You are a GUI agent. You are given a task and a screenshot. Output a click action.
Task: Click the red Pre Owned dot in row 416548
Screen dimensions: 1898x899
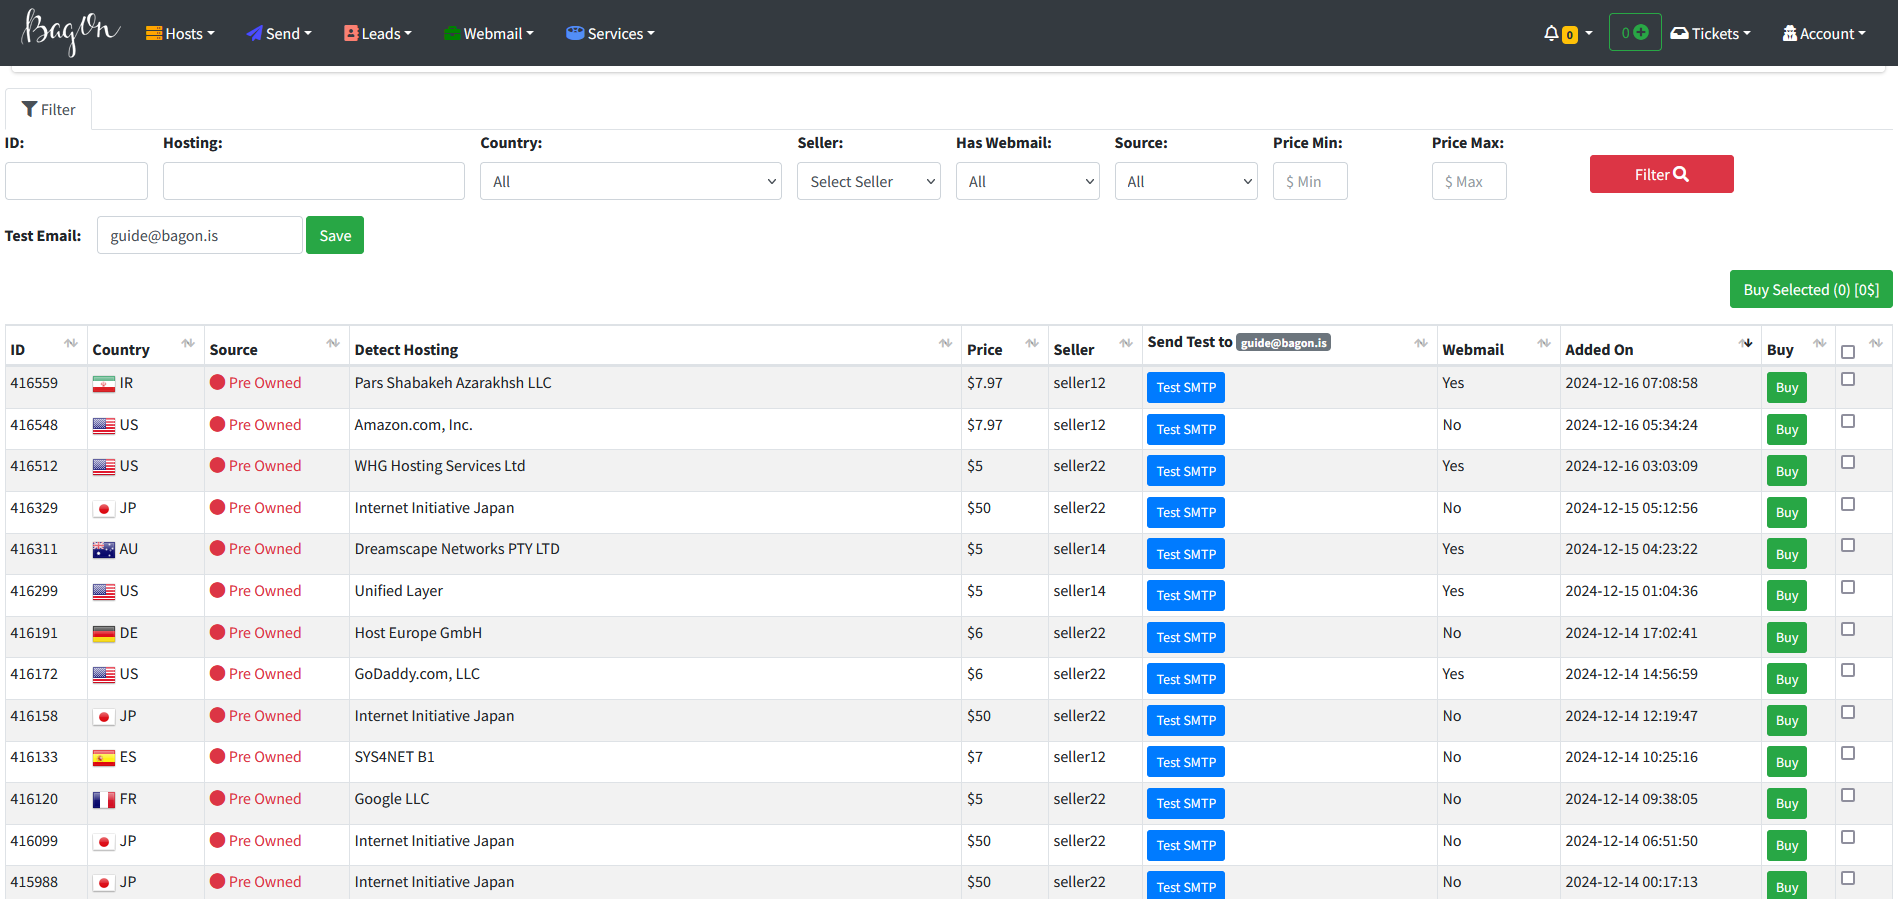(217, 424)
